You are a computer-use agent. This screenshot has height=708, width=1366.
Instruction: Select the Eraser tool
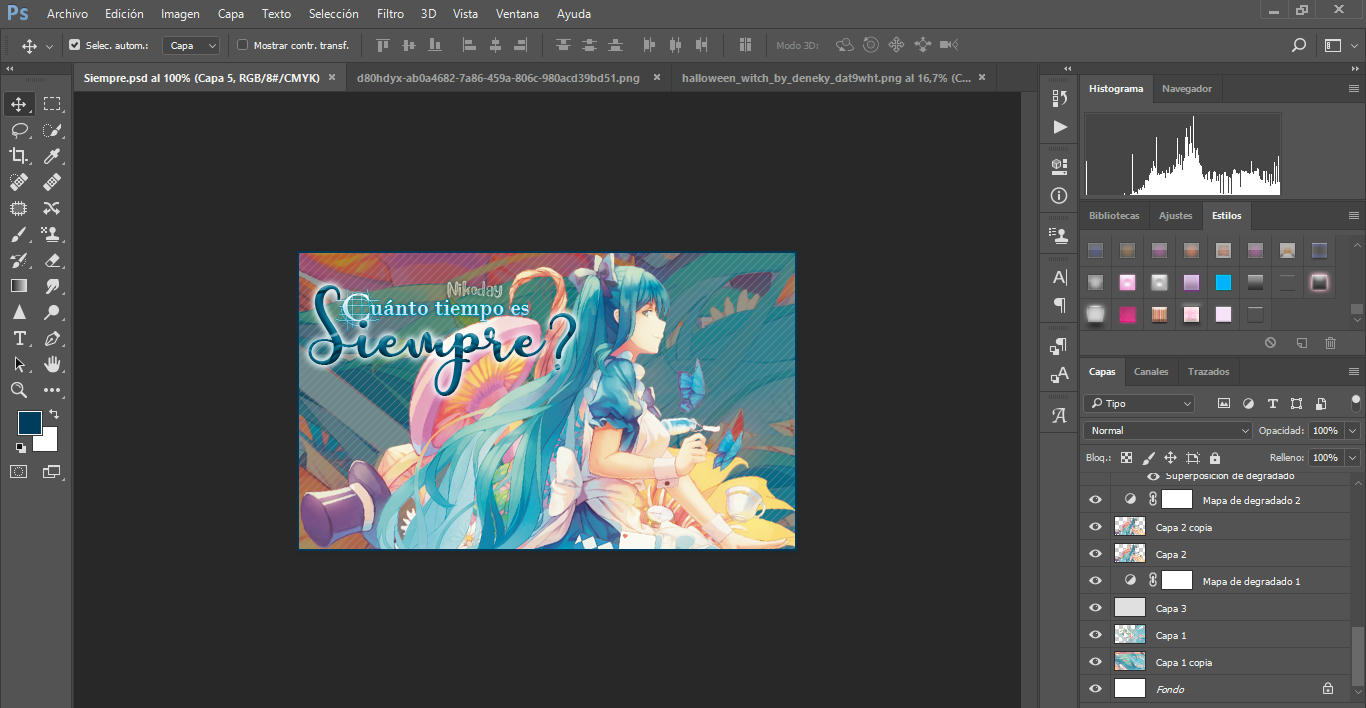click(x=52, y=260)
